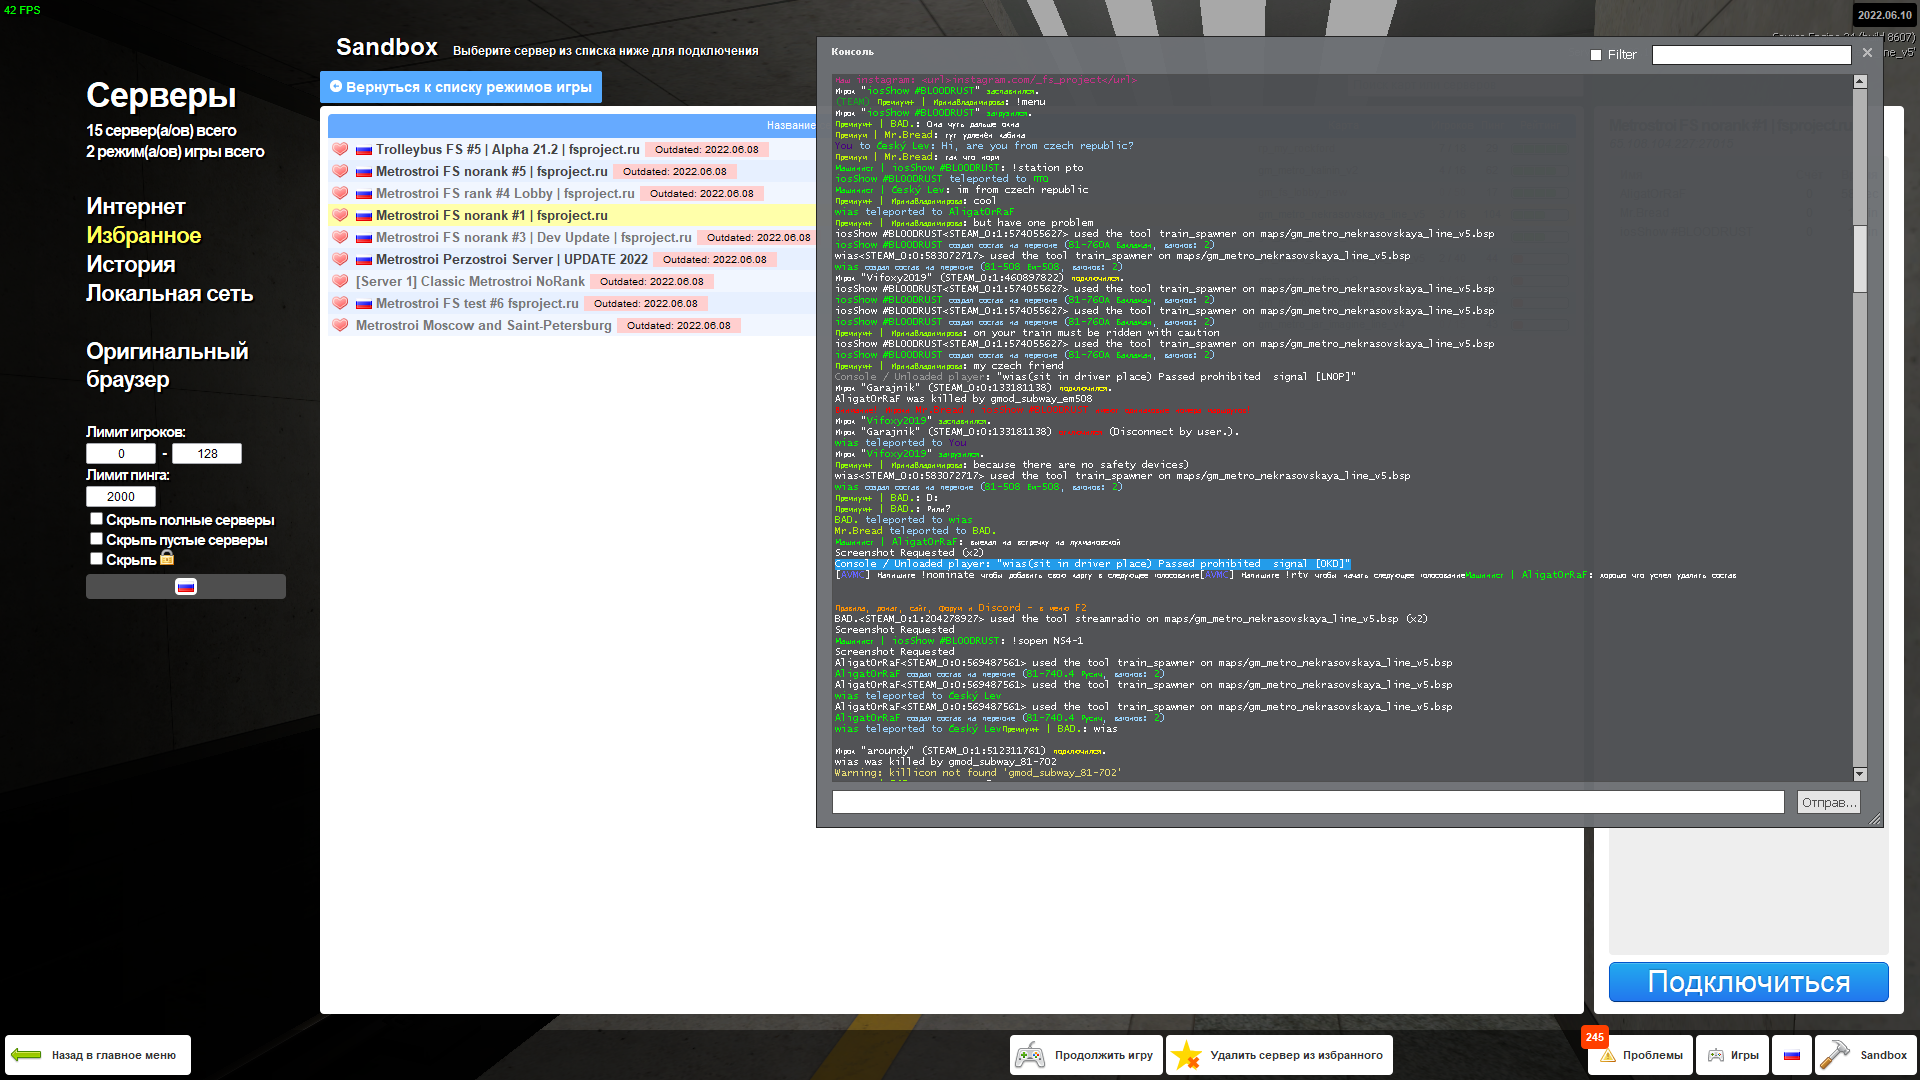This screenshot has width=1920, height=1080.
Task: Click the Russian flag language button in bottom bar
Action: pos(1791,1055)
